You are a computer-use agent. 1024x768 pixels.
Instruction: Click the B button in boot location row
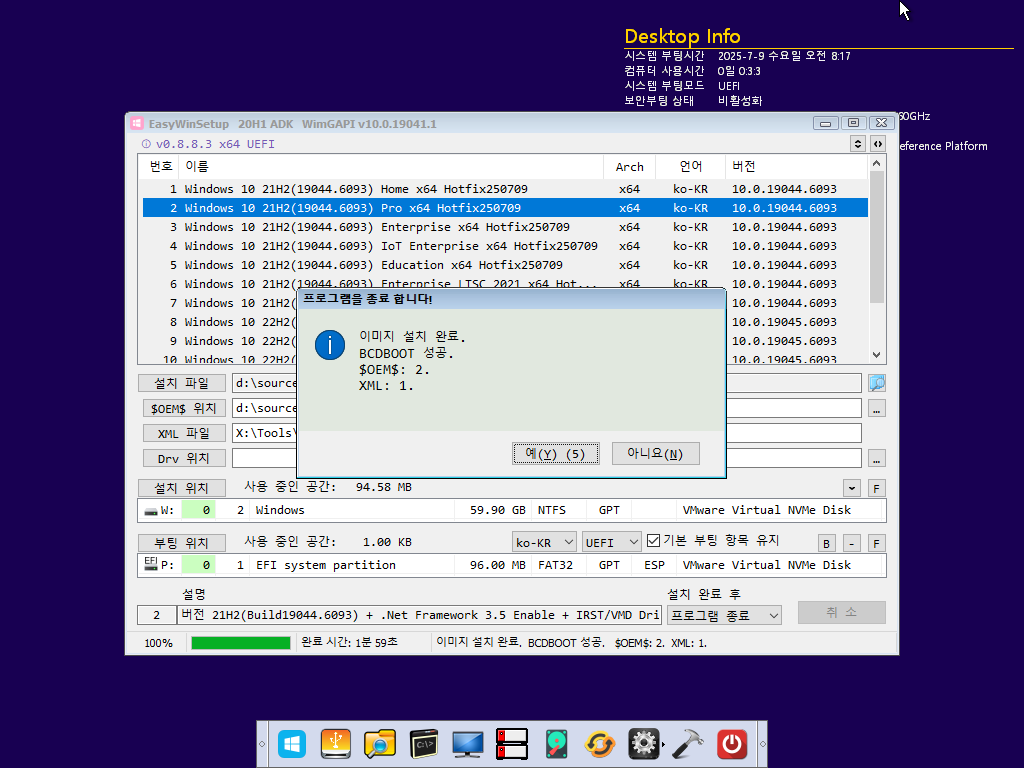point(826,543)
